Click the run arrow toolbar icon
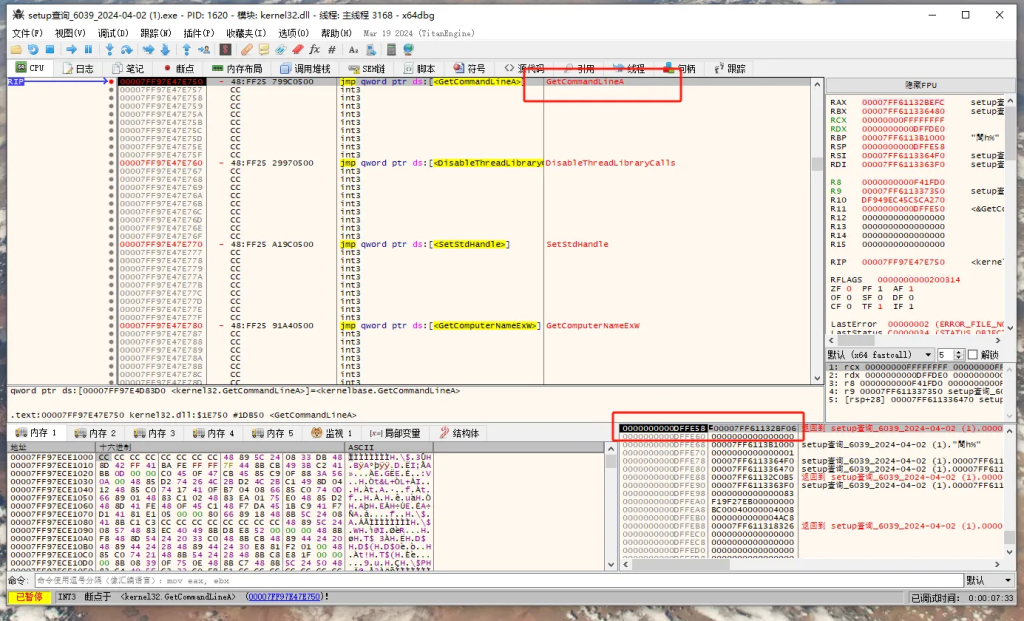Image resolution: width=1024 pixels, height=621 pixels. coord(72,49)
